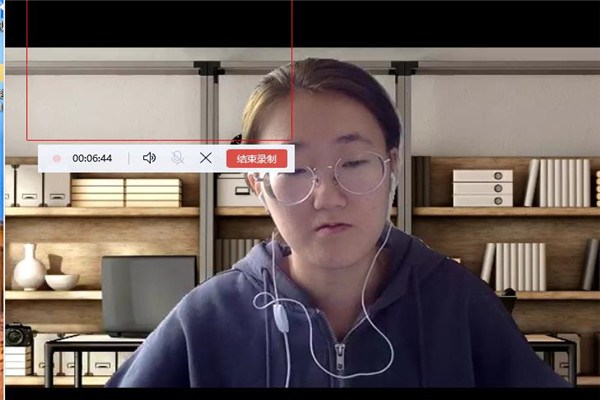Click the divider line after the timer
The width and height of the screenshot is (600, 400).
[x=129, y=158]
